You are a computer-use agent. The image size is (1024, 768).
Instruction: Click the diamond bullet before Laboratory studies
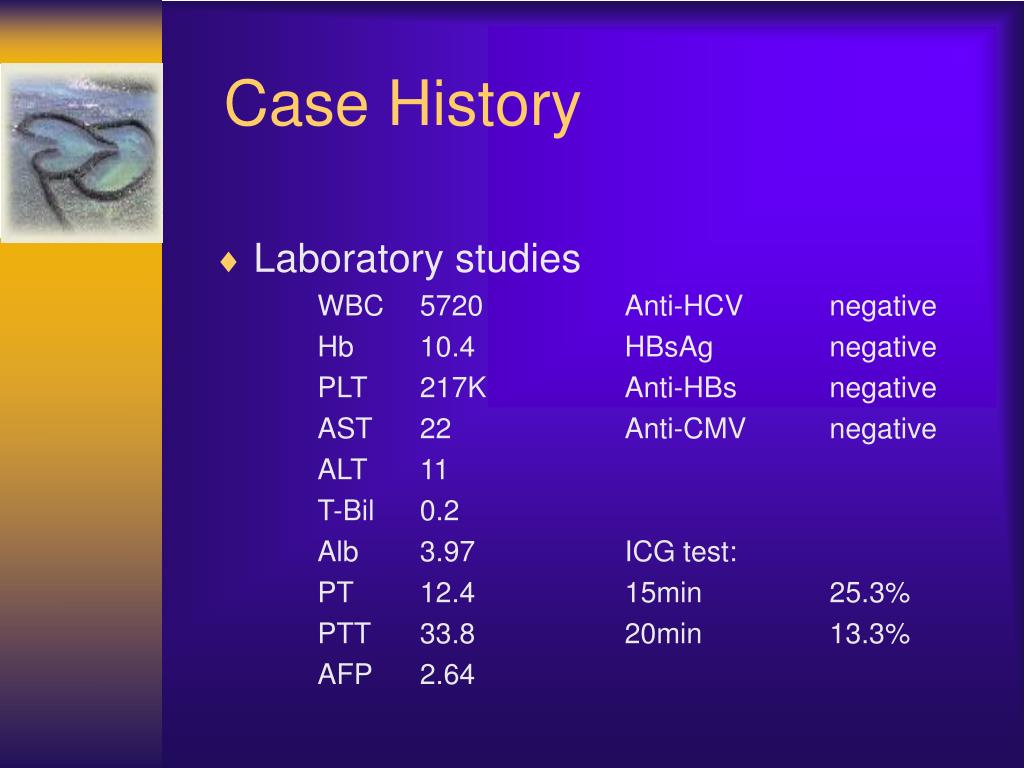[x=229, y=262]
